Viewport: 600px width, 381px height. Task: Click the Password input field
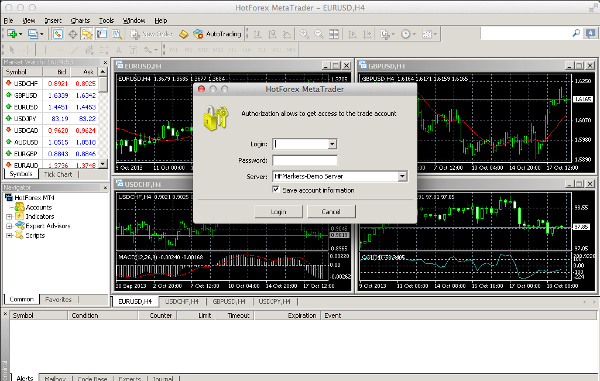pyautogui.click(x=305, y=160)
